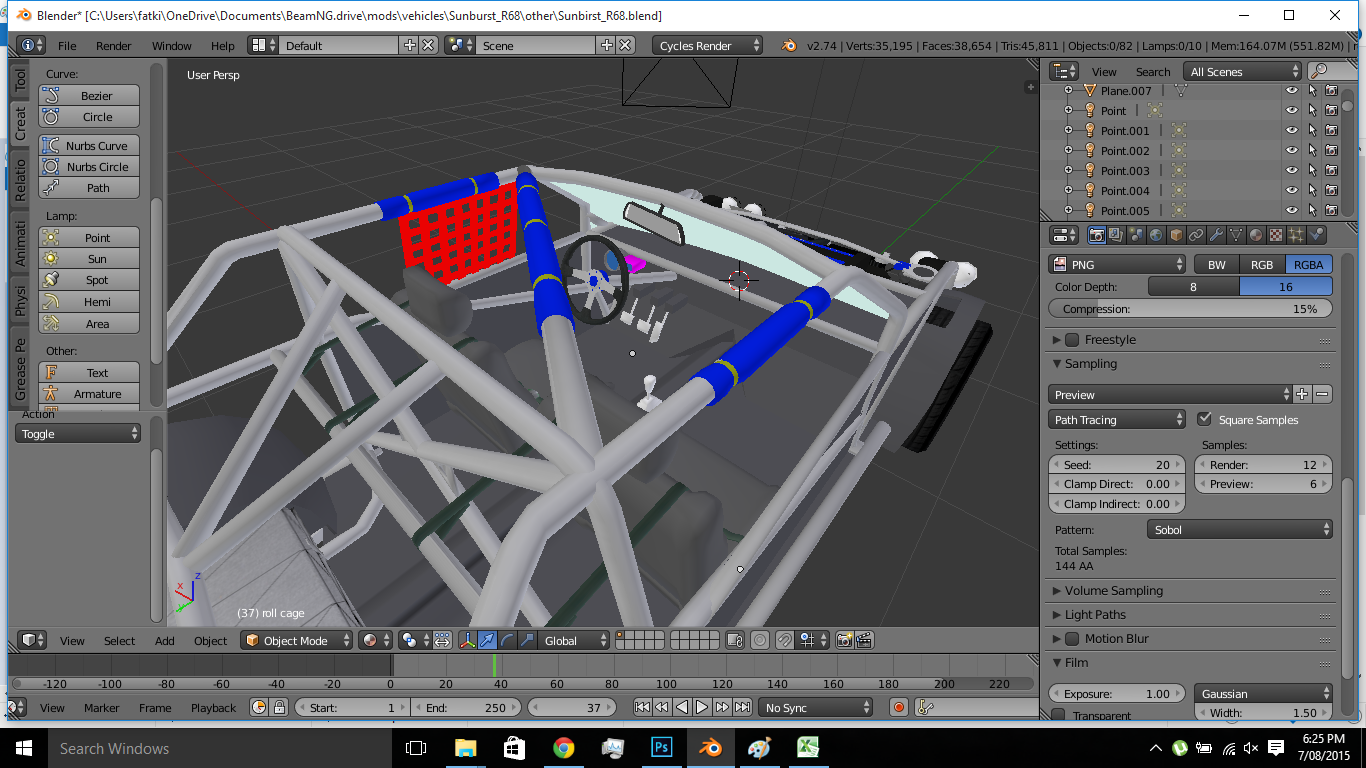The width and height of the screenshot is (1366, 768).
Task: Switch to the Grease Pencil sidebar tab
Action: (x=20, y=368)
